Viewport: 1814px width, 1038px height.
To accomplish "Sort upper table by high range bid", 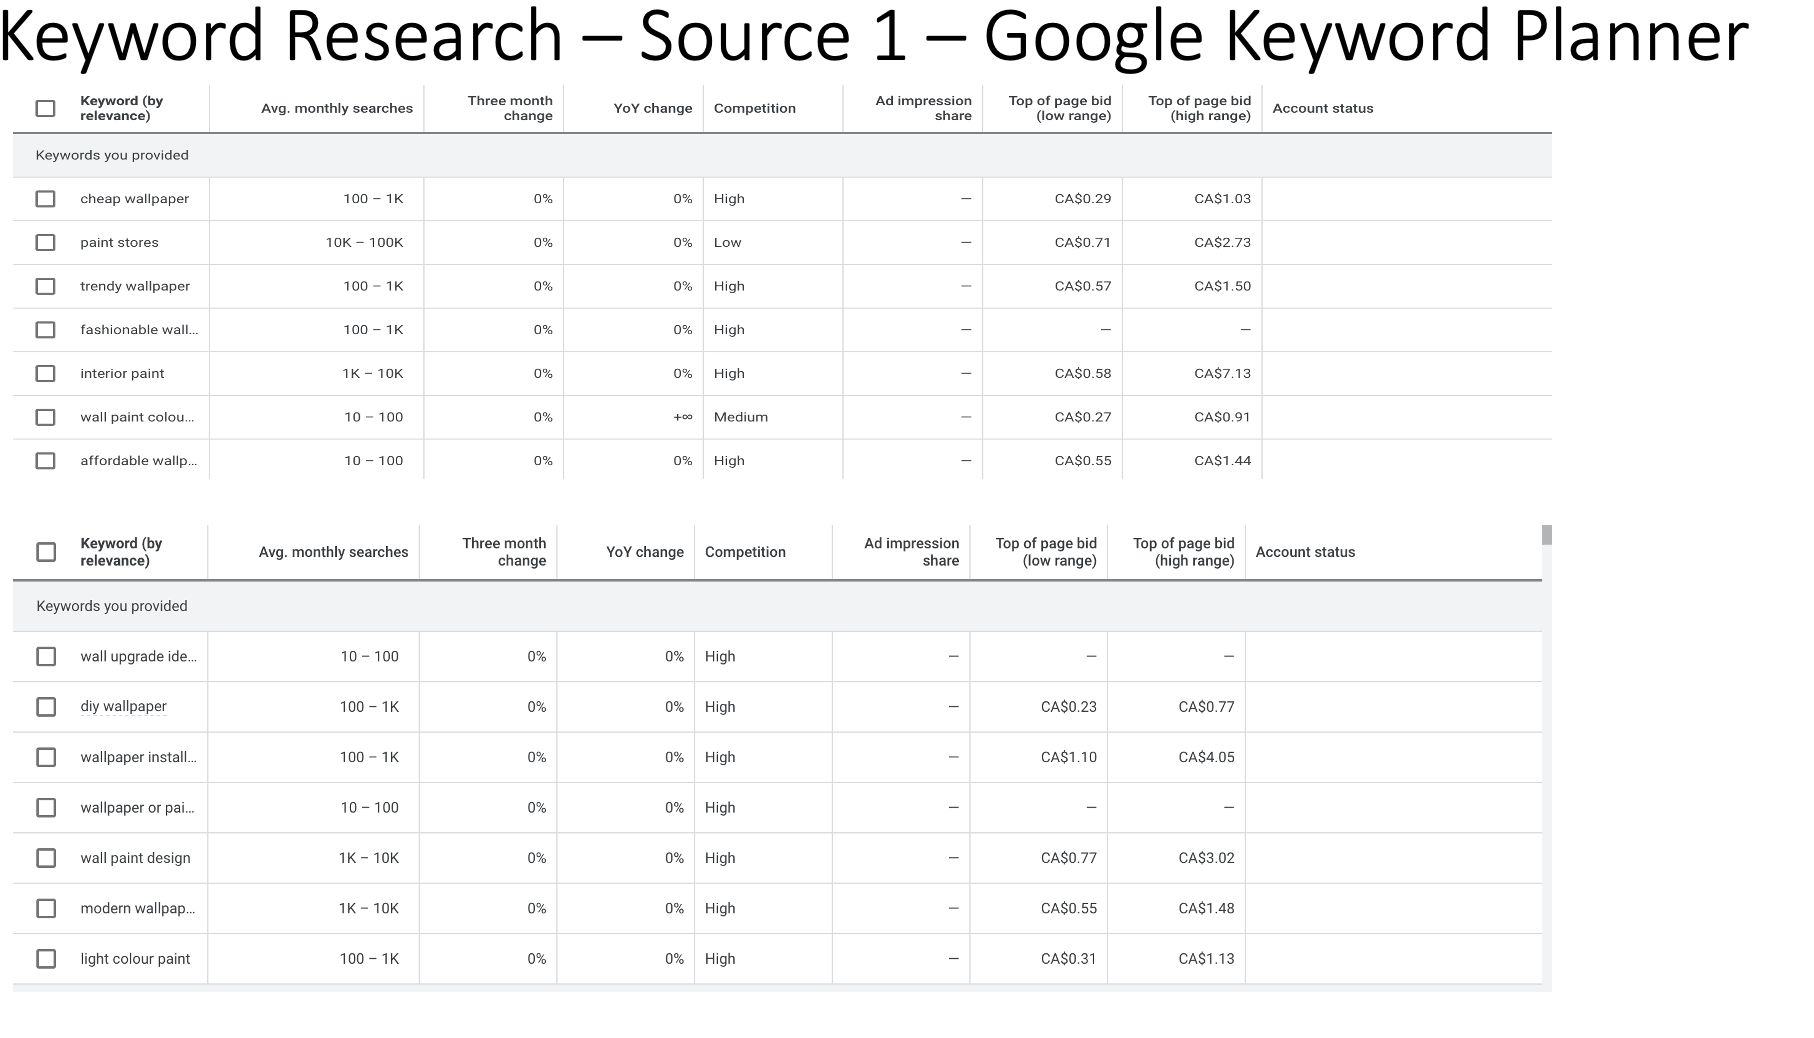I will point(1199,108).
